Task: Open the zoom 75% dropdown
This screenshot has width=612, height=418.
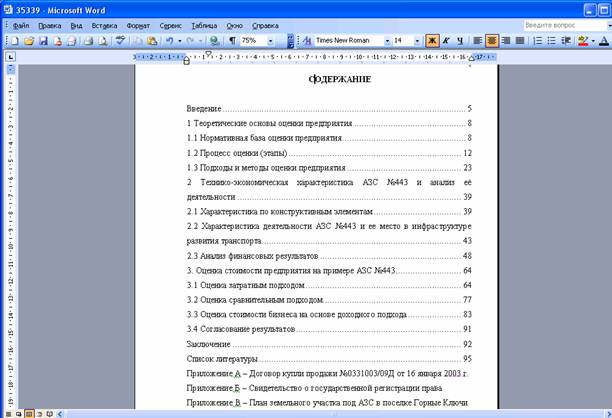Action: tap(270, 41)
